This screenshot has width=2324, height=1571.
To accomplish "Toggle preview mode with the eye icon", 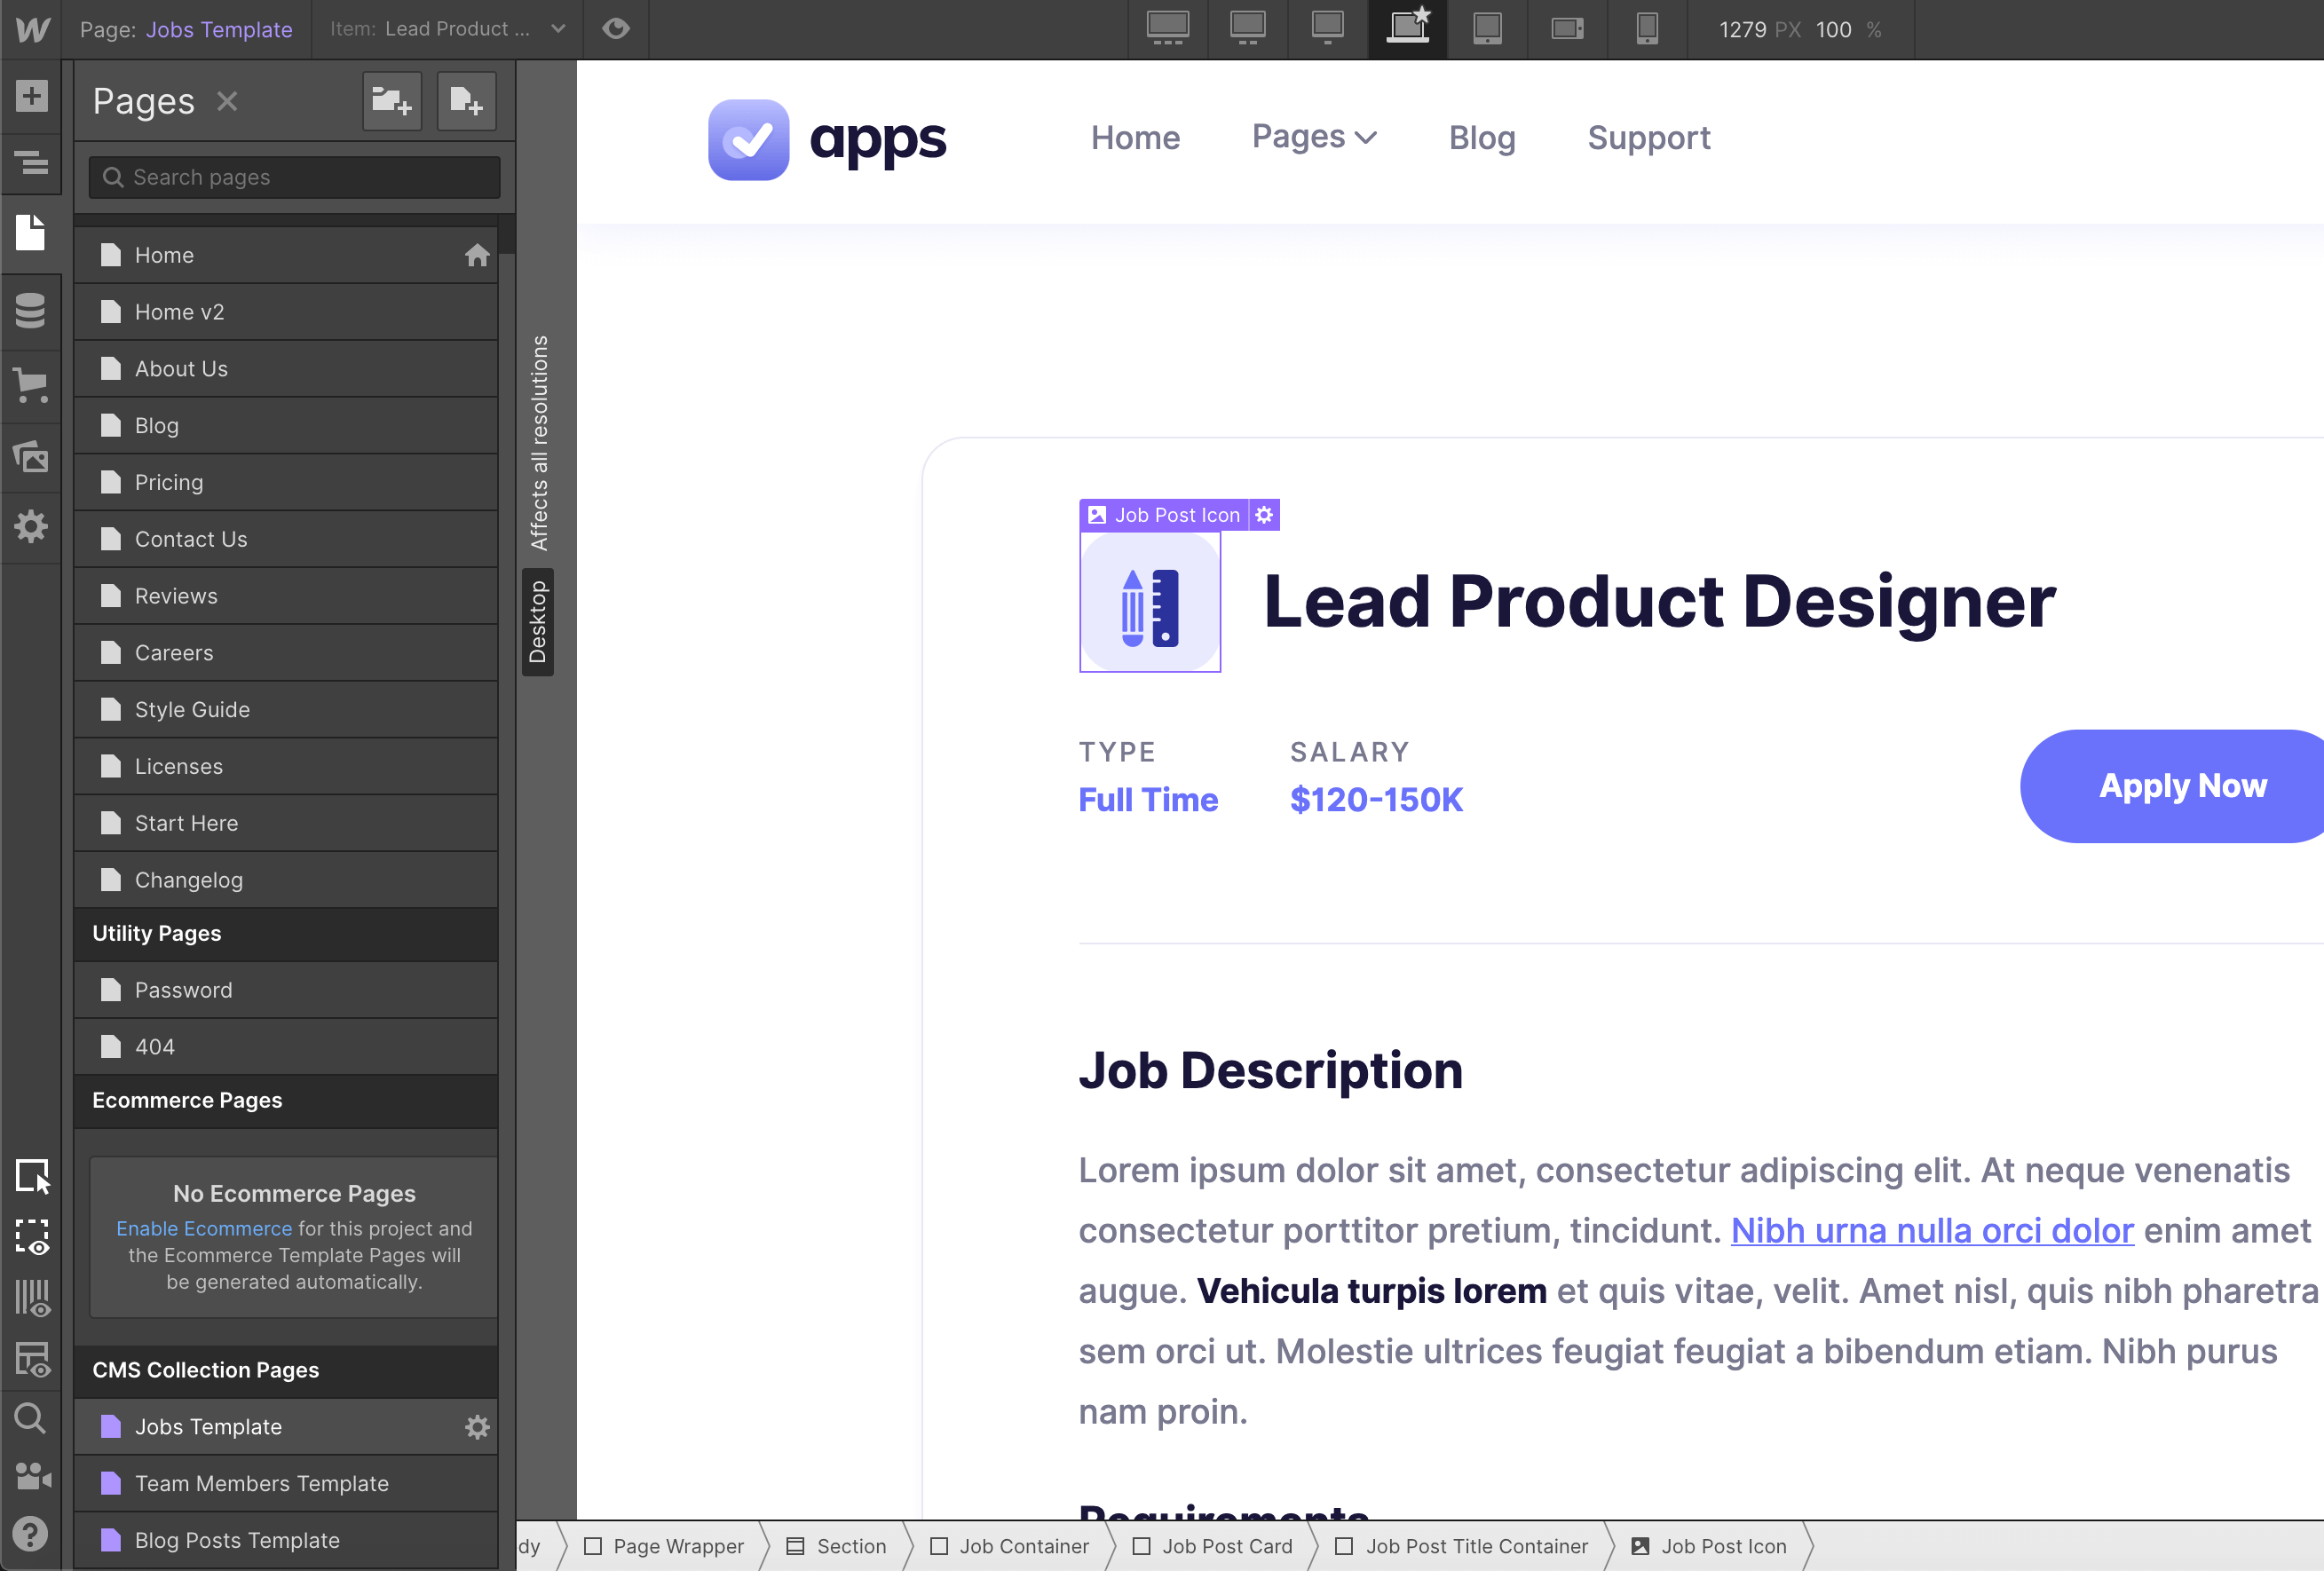I will point(615,29).
